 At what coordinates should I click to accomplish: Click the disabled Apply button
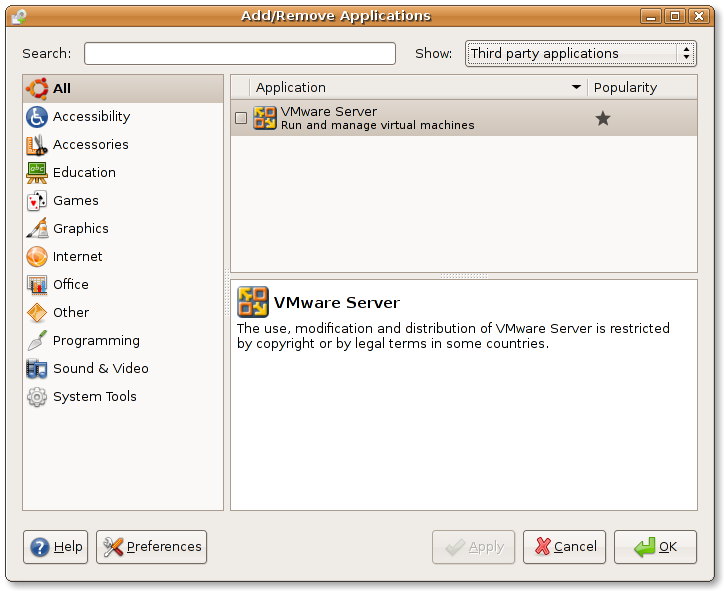tap(473, 547)
